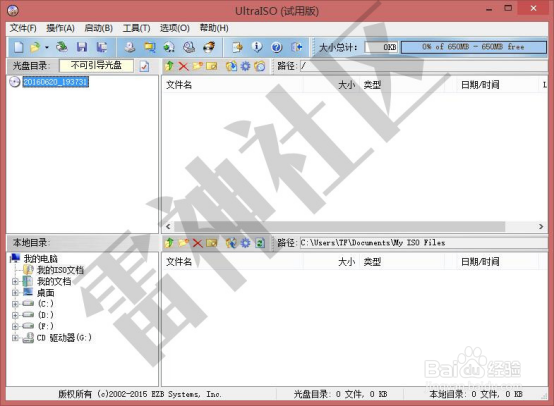
Task: Click the clock folder icon in disc toolbar
Action: coord(260,66)
